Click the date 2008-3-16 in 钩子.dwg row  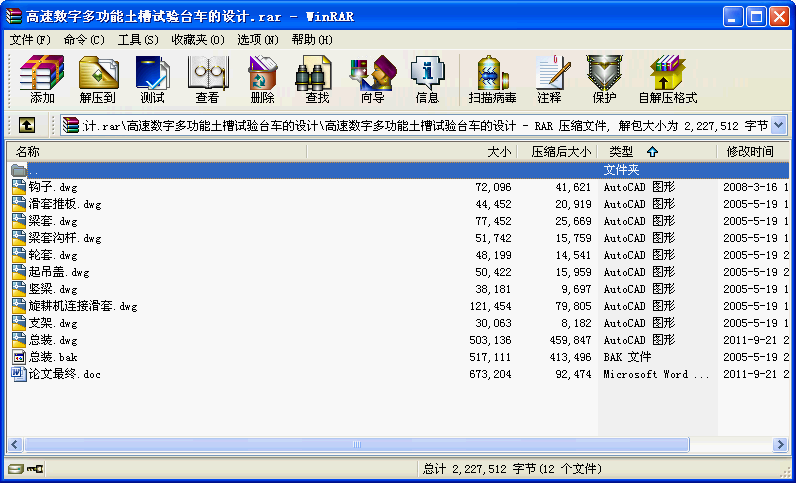(x=750, y=187)
